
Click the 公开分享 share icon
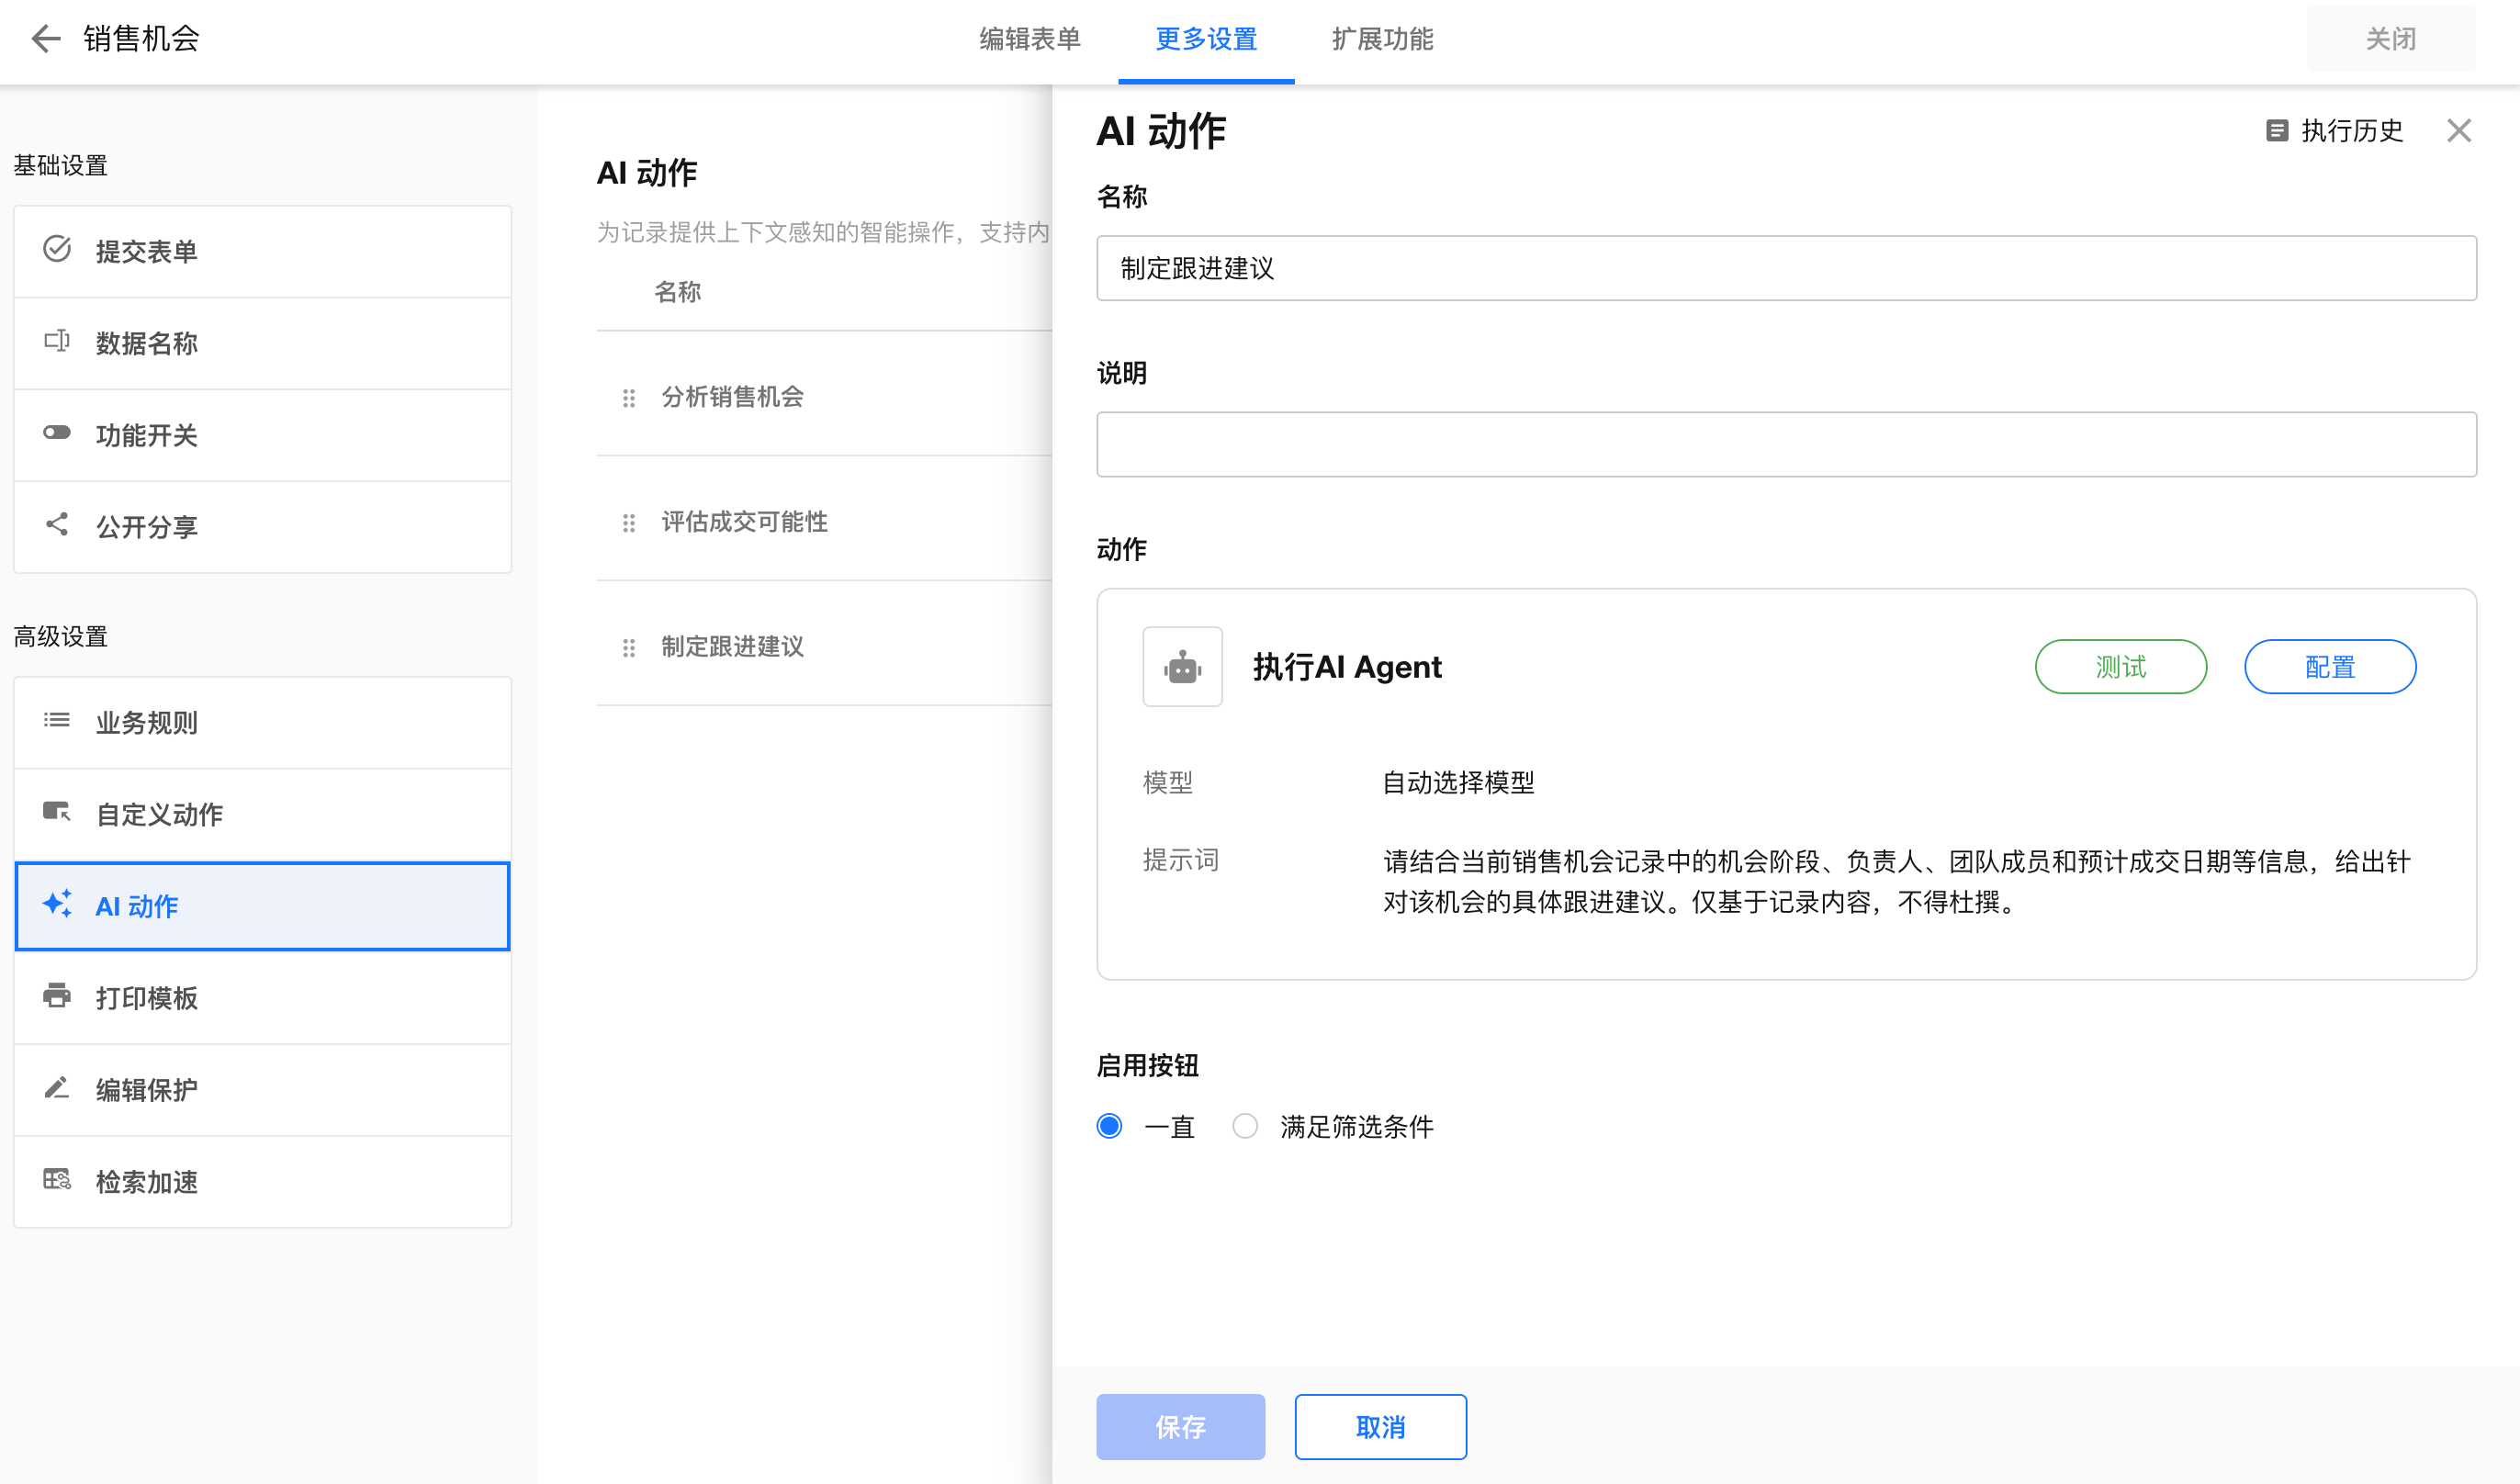[x=57, y=525]
